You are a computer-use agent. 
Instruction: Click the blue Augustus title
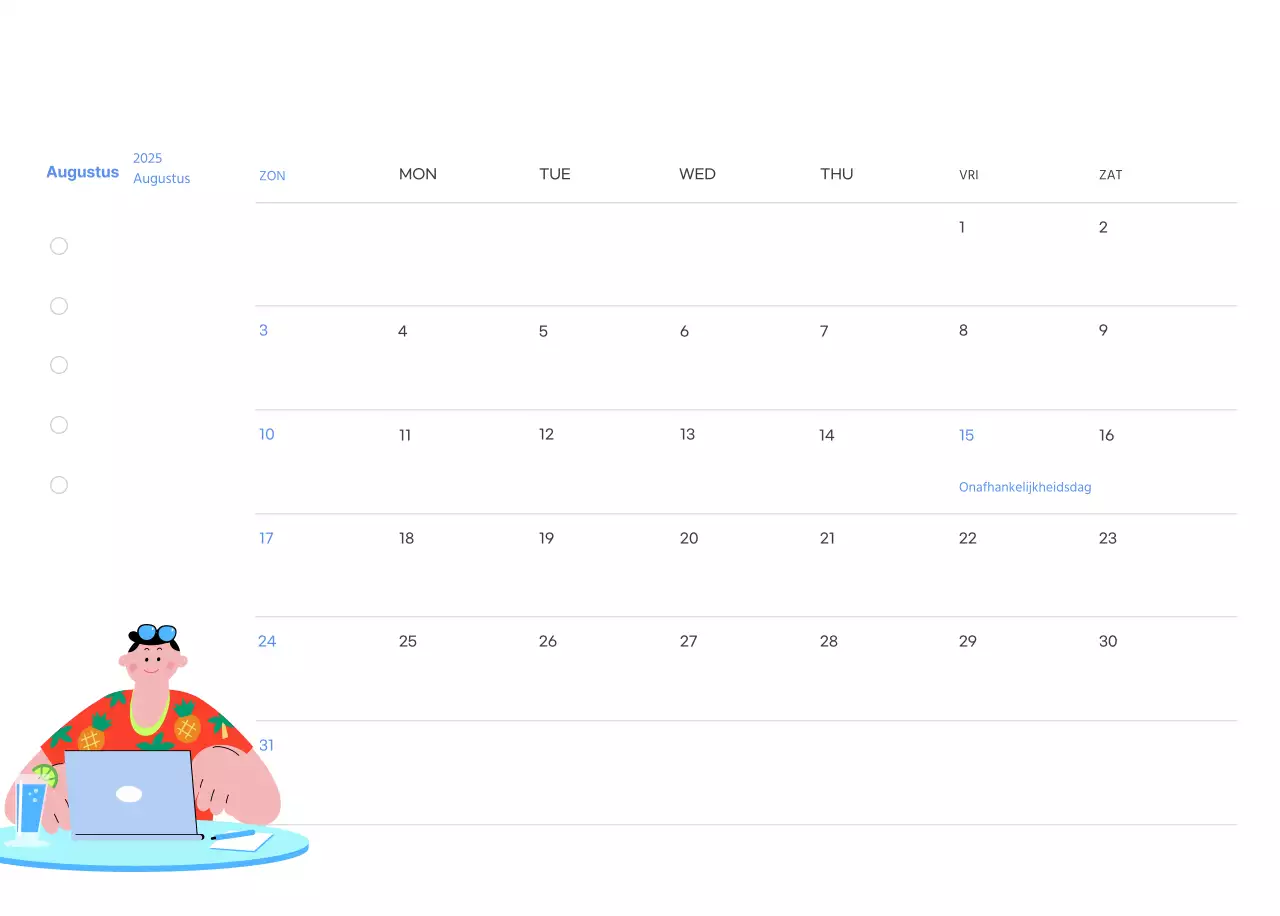point(82,171)
